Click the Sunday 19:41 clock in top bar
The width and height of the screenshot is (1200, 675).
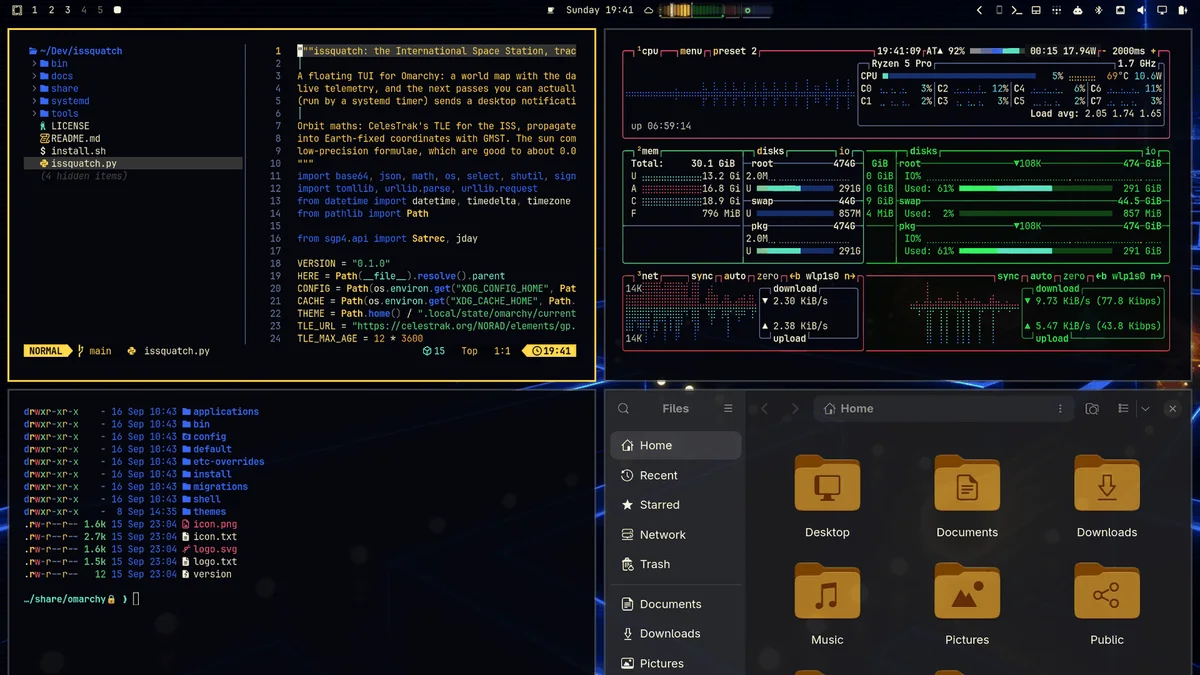click(599, 10)
